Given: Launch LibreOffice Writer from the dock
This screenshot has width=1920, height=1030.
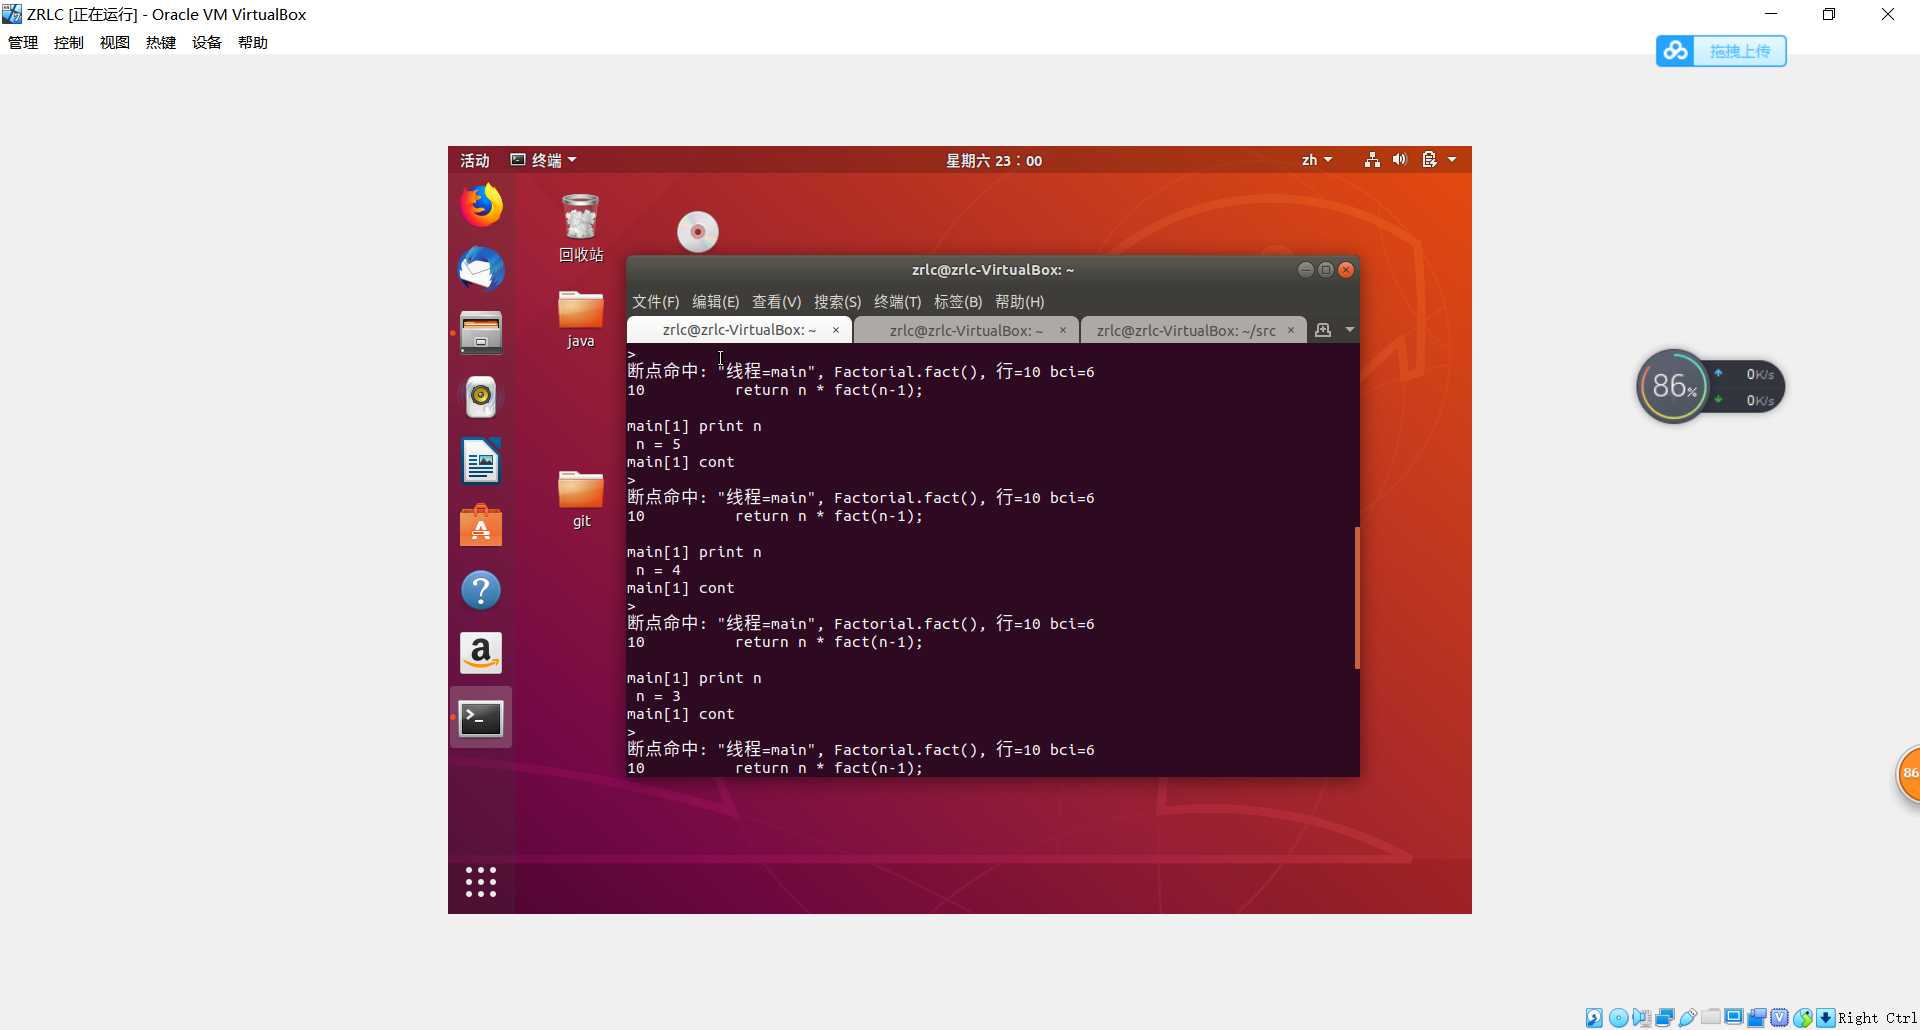Looking at the screenshot, I should [481, 461].
